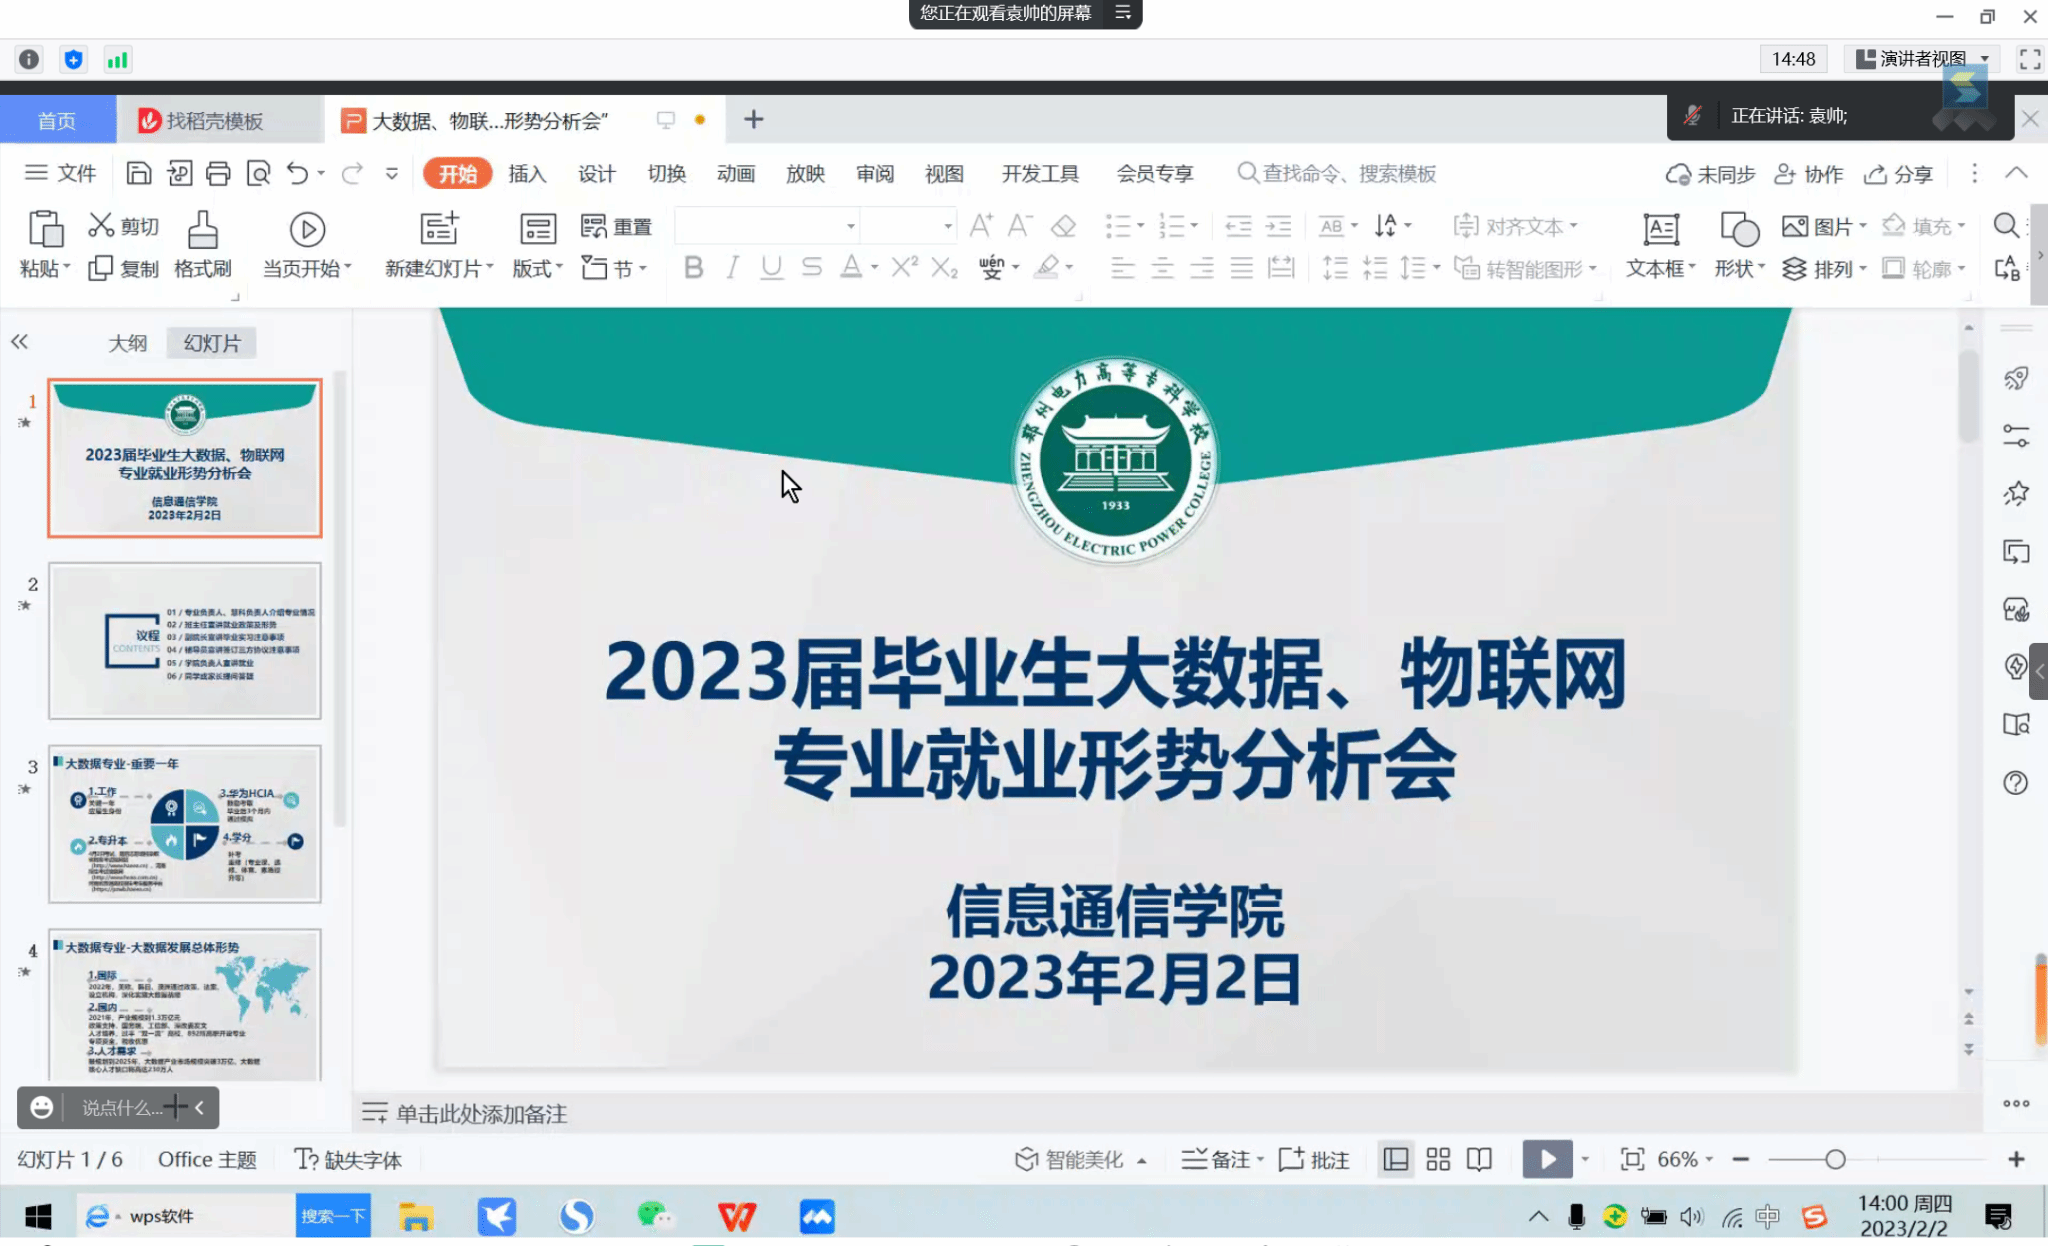
Task: Click the 协作 collaborate button
Action: point(1808,174)
